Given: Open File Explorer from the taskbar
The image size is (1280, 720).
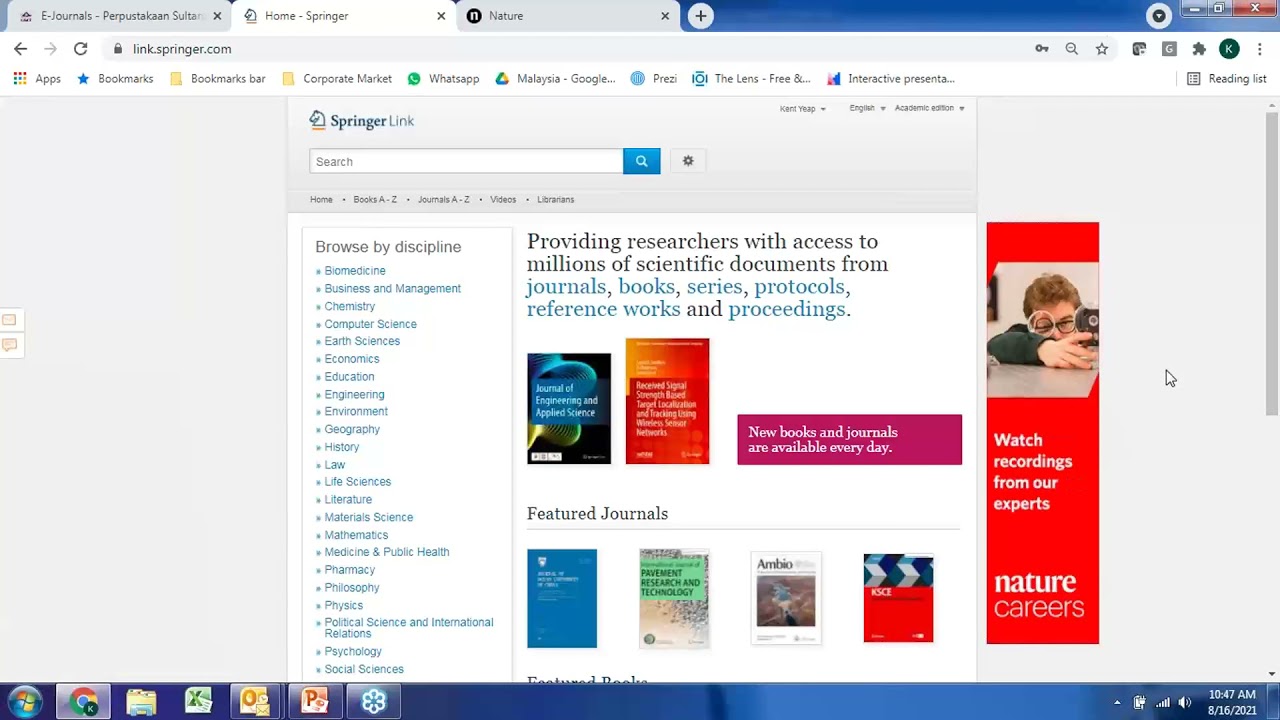Looking at the screenshot, I should click(141, 702).
